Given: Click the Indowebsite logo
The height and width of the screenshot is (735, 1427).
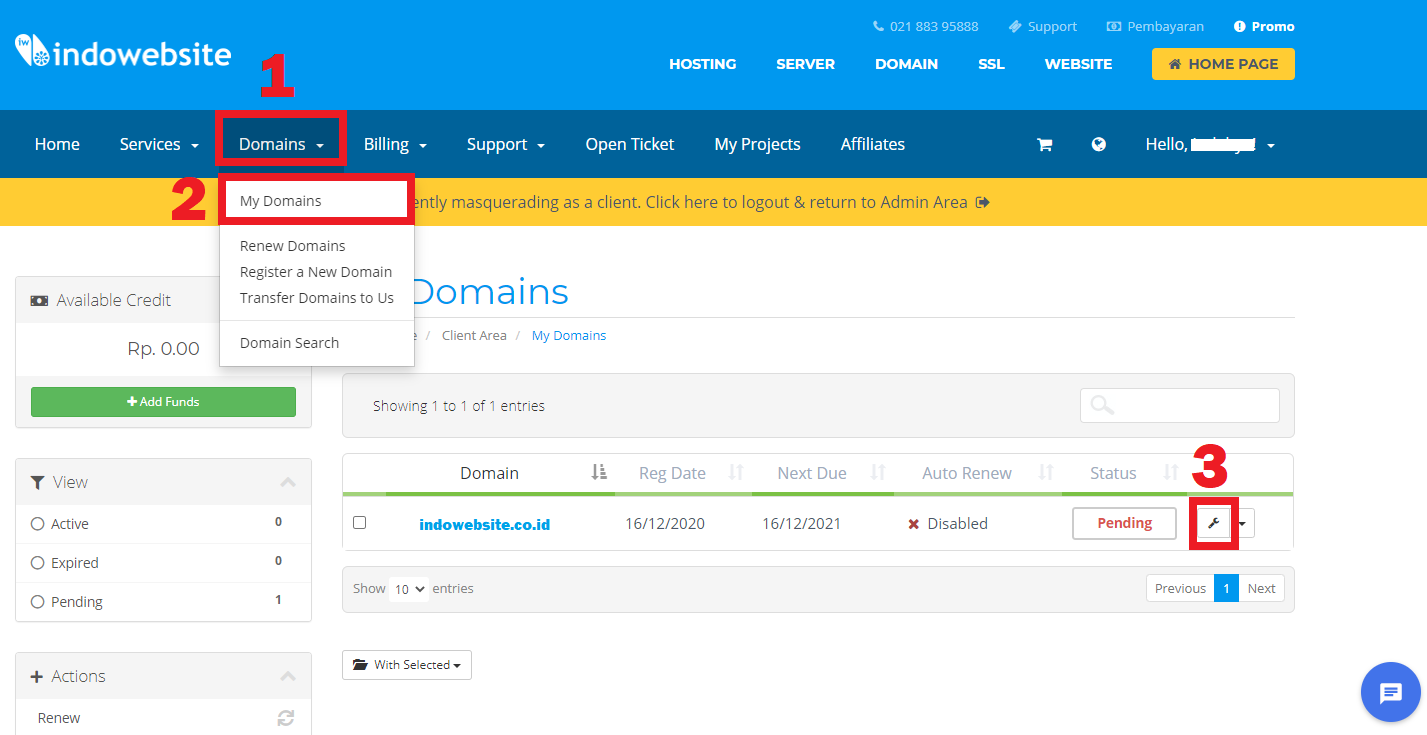Looking at the screenshot, I should (x=122, y=53).
